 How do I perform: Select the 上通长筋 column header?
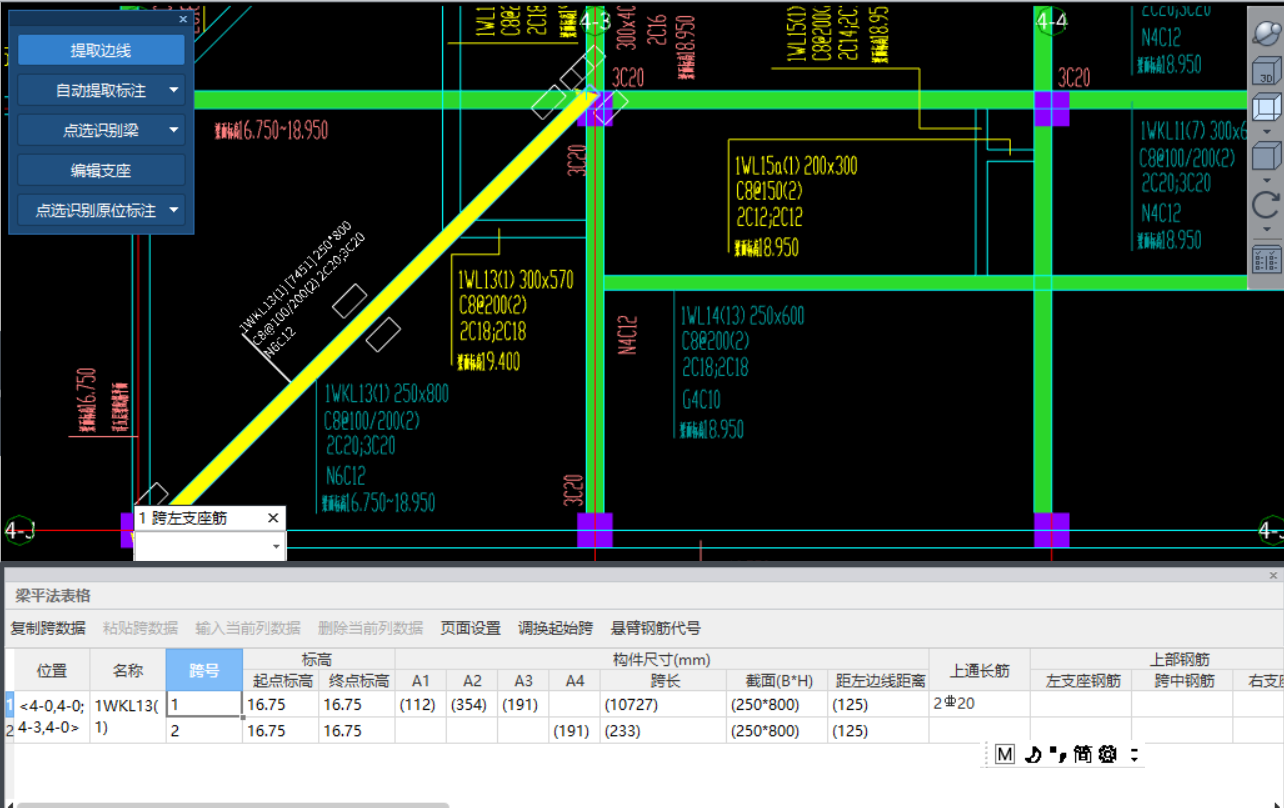pyautogui.click(x=980, y=670)
